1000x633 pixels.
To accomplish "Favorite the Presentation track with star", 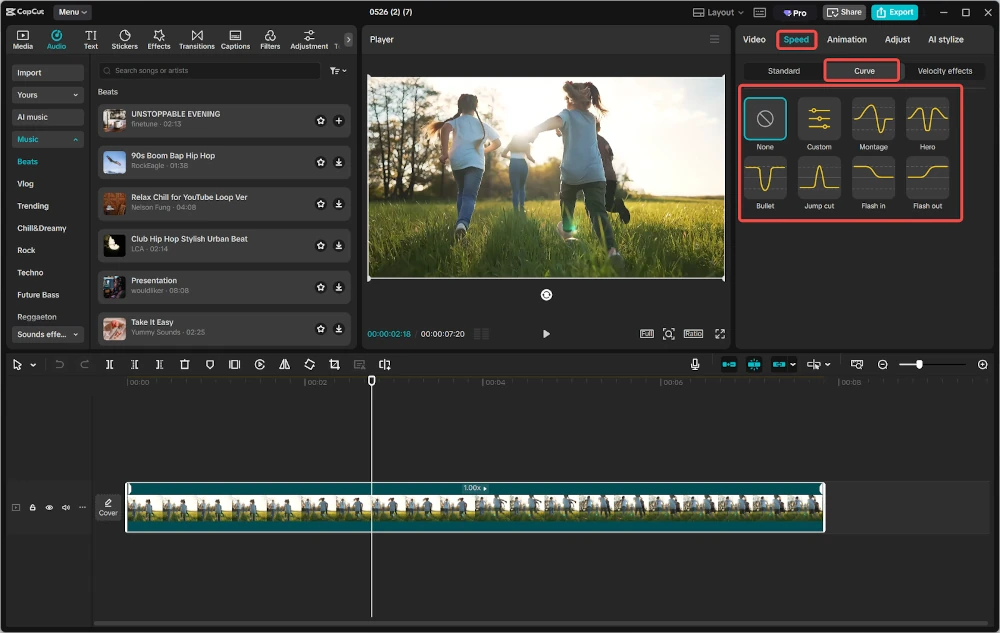I will [x=321, y=287].
